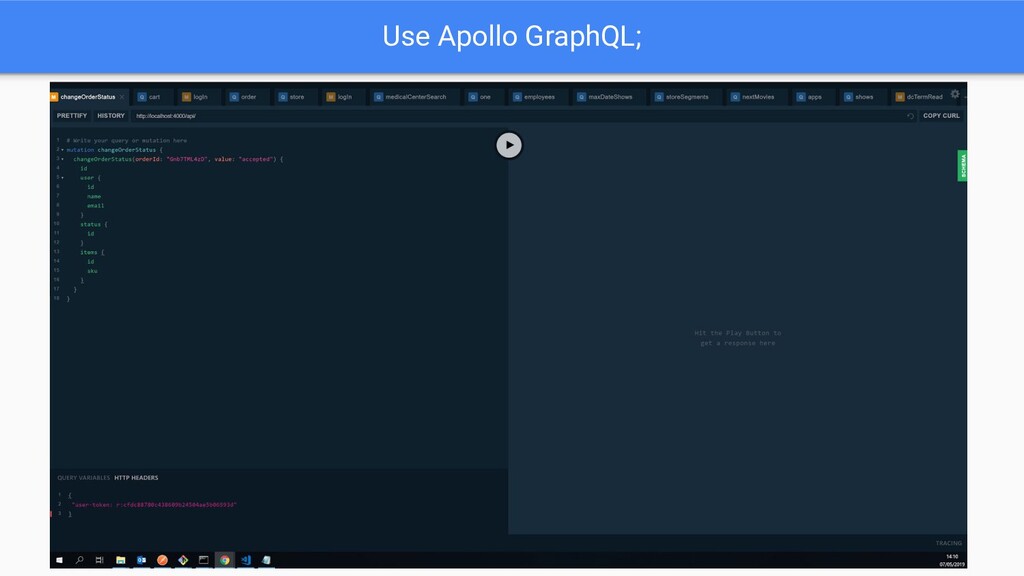Click the PRETTIFY button

pyautogui.click(x=72, y=116)
